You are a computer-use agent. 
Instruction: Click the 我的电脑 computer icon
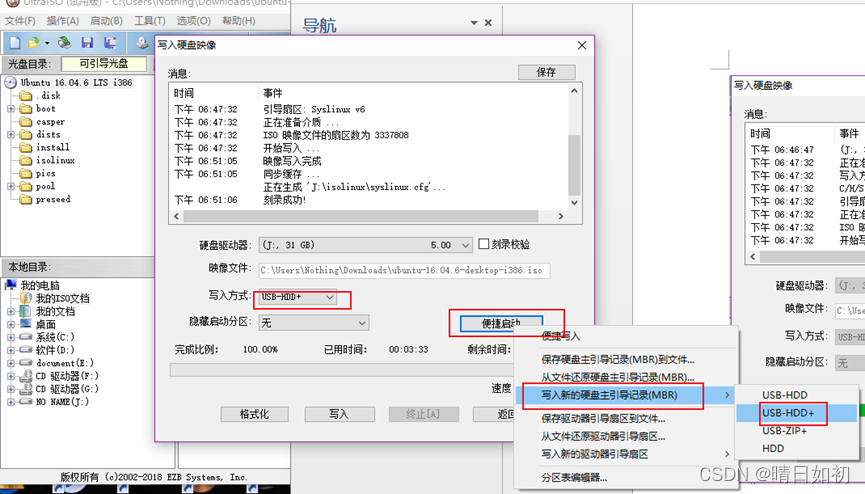pos(10,285)
